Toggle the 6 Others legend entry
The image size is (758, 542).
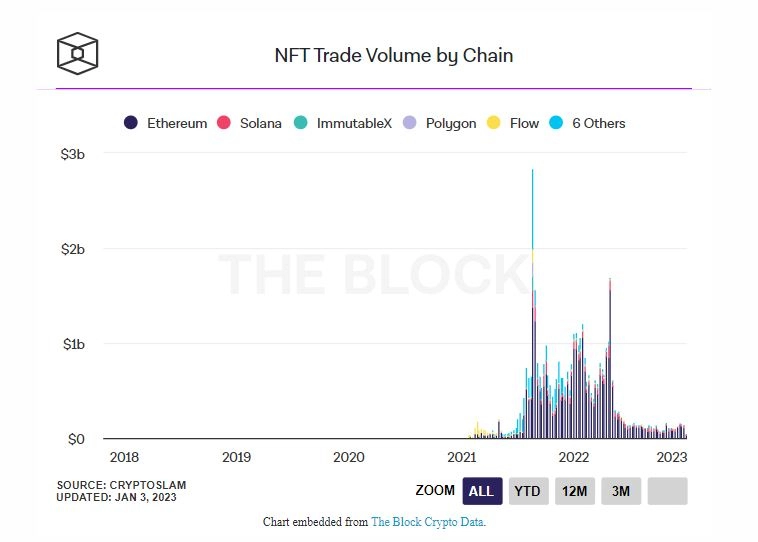587,123
